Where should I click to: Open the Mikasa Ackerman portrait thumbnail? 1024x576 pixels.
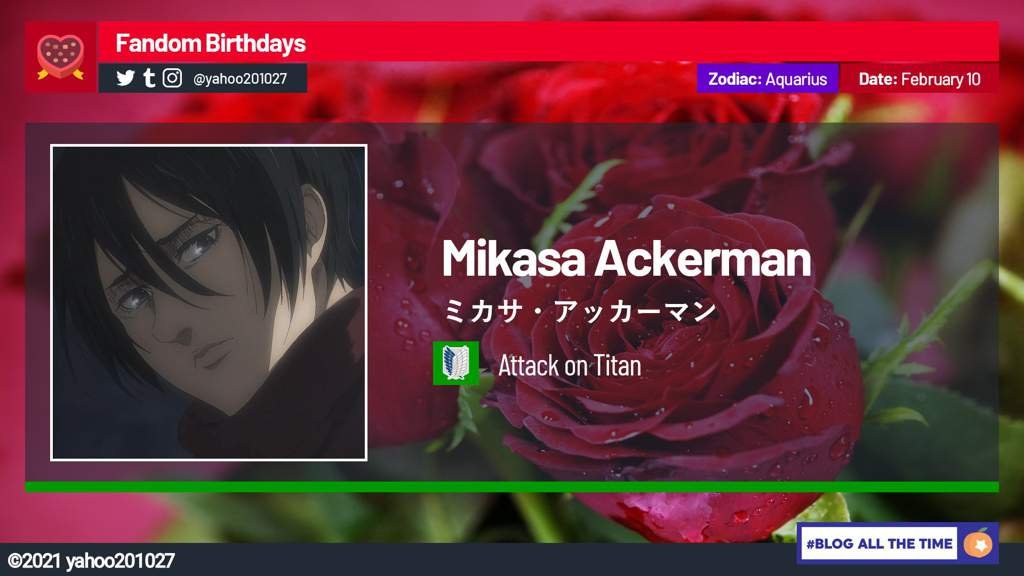pos(209,303)
